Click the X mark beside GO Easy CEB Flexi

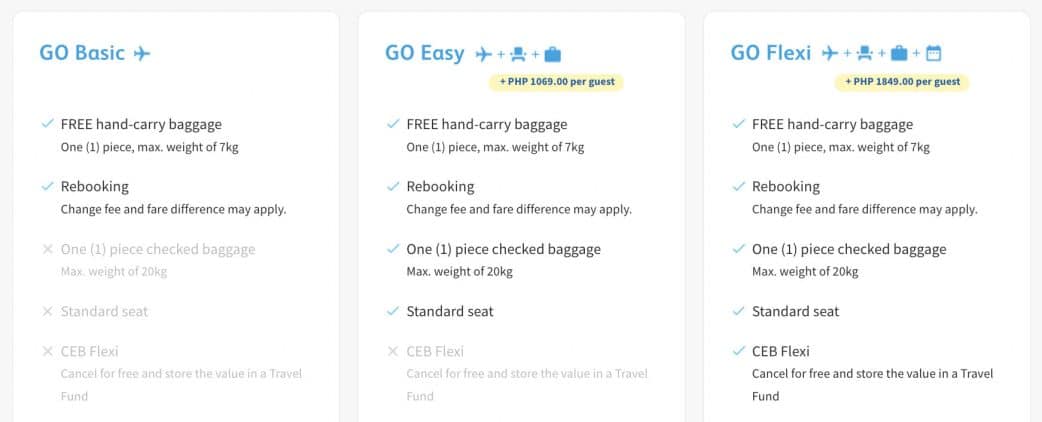393,351
